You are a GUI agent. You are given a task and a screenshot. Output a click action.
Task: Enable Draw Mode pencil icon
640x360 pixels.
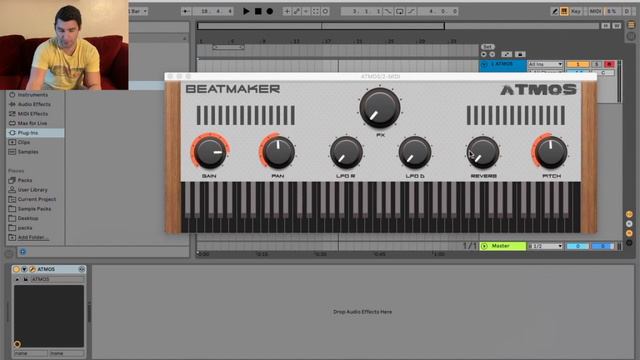[554, 11]
